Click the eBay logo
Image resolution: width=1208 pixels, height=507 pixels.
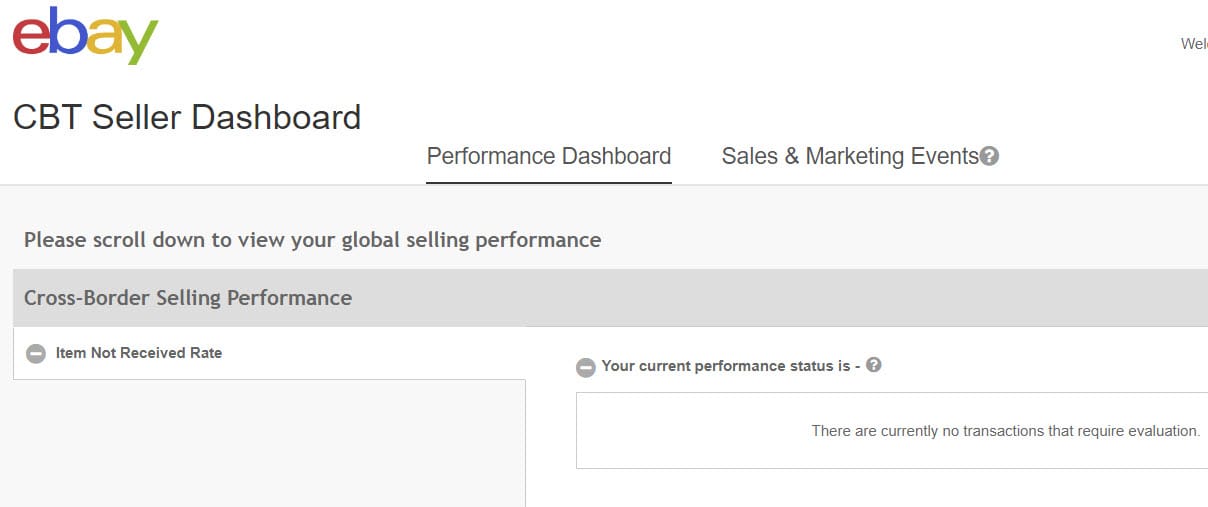[x=85, y=35]
